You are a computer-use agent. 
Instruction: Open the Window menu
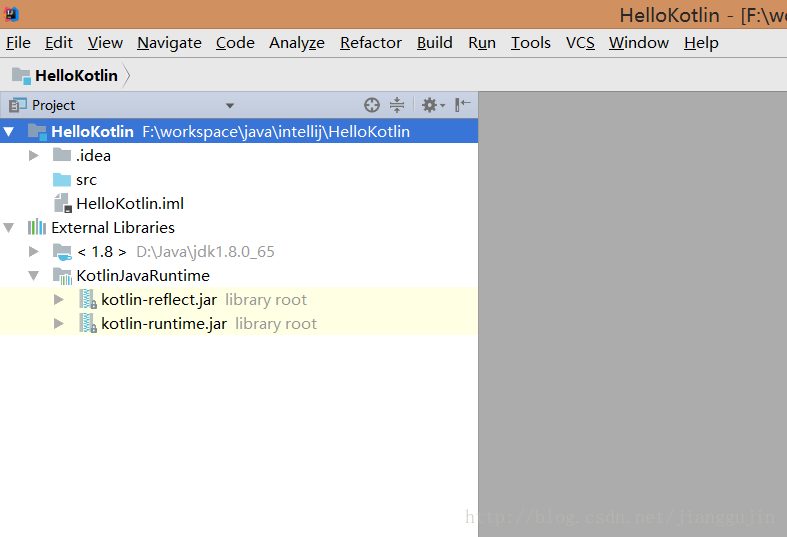coord(638,43)
